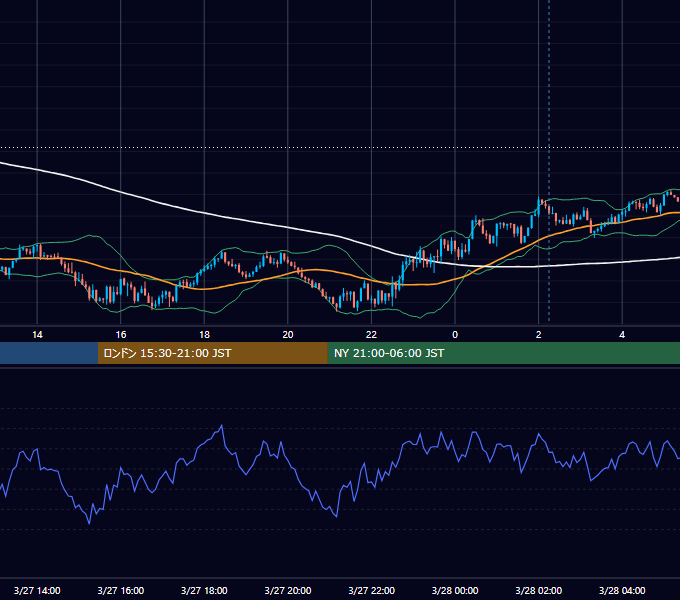Click the 3/27 16:00 date label
This screenshot has width=680, height=600.
pyautogui.click(x=121, y=590)
